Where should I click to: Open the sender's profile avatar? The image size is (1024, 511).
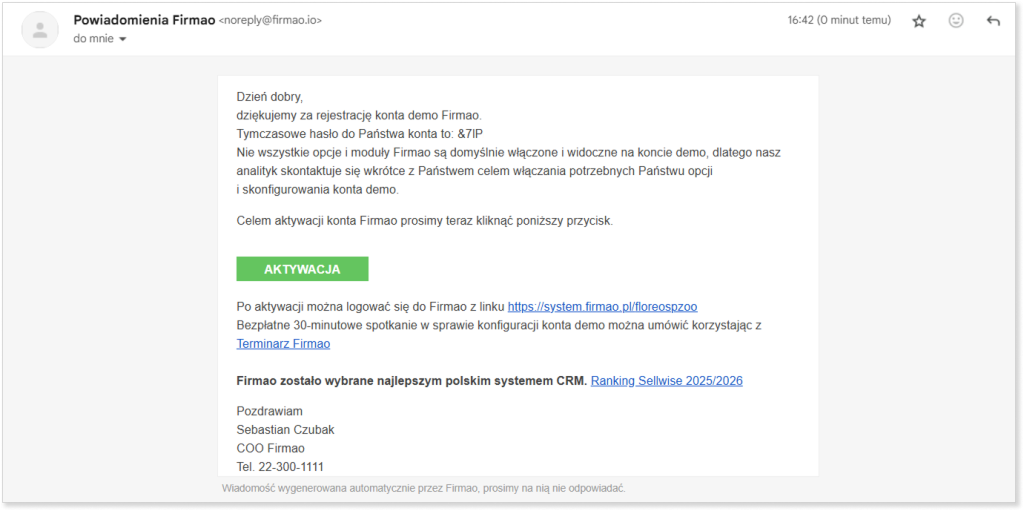40,29
